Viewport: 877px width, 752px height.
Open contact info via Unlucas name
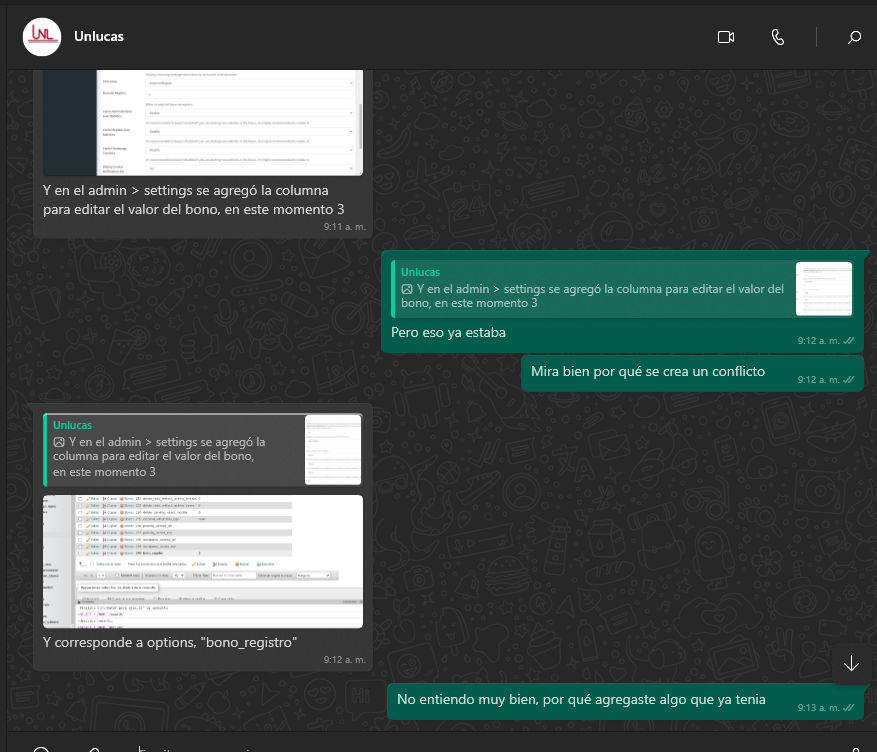pyautogui.click(x=99, y=36)
